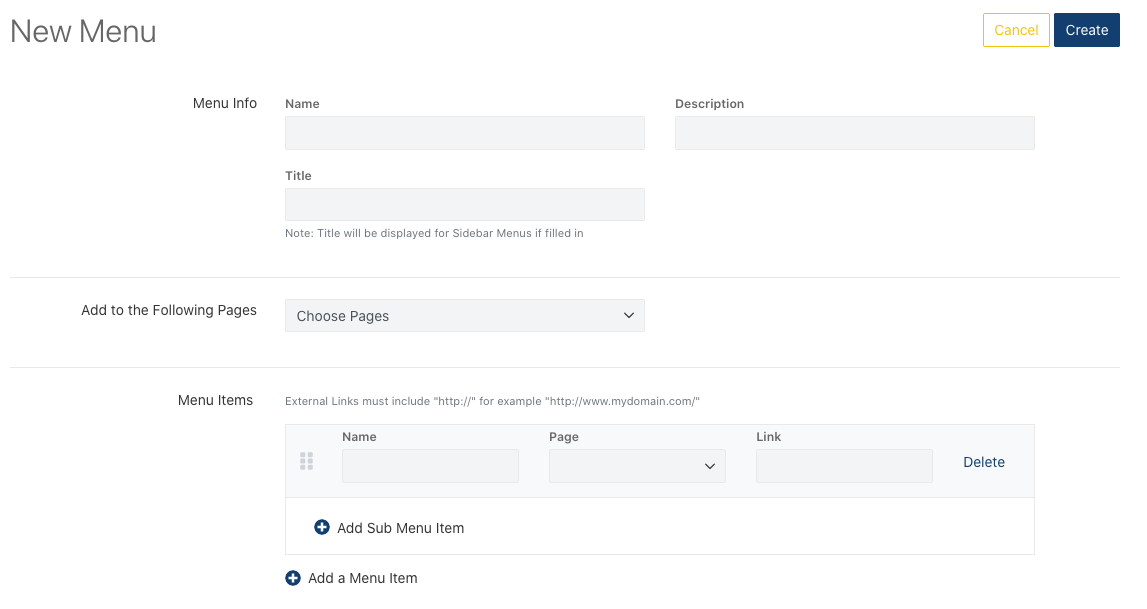Click the Menu Info section label
Viewport: 1147px width, 609px height.
point(225,103)
